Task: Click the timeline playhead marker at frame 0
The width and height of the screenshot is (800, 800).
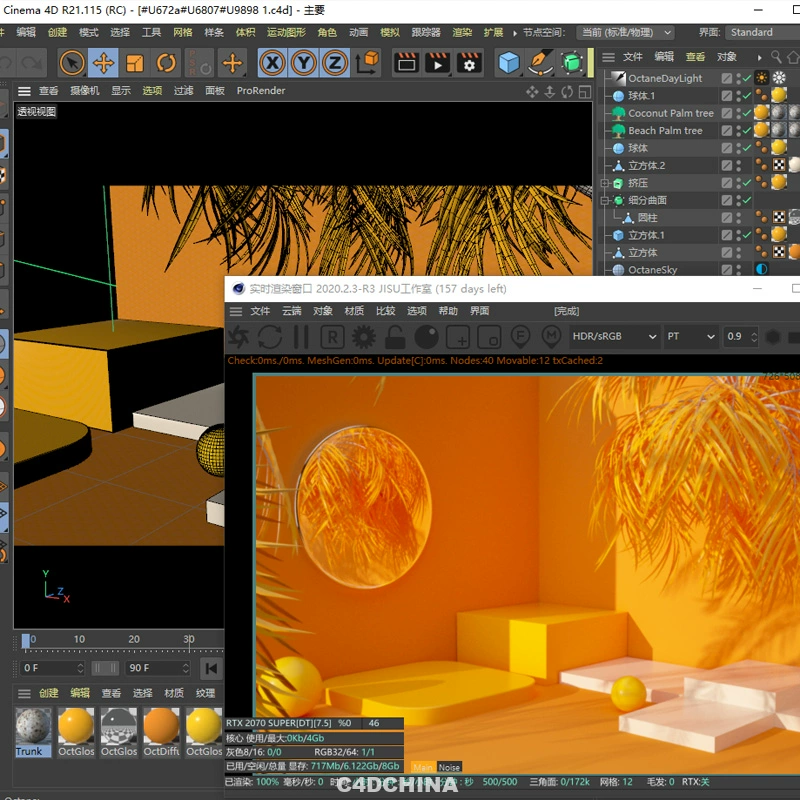Action: pyautogui.click(x=26, y=641)
